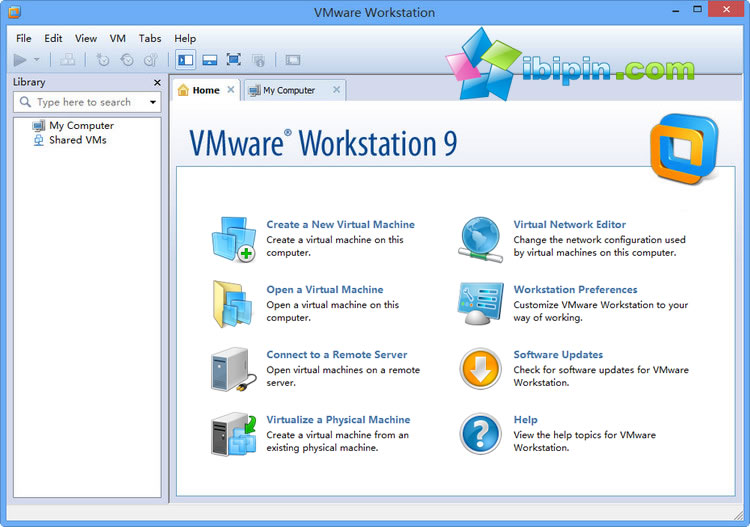Click the Open a Virtual Machine folder icon
The image size is (750, 527).
232,304
